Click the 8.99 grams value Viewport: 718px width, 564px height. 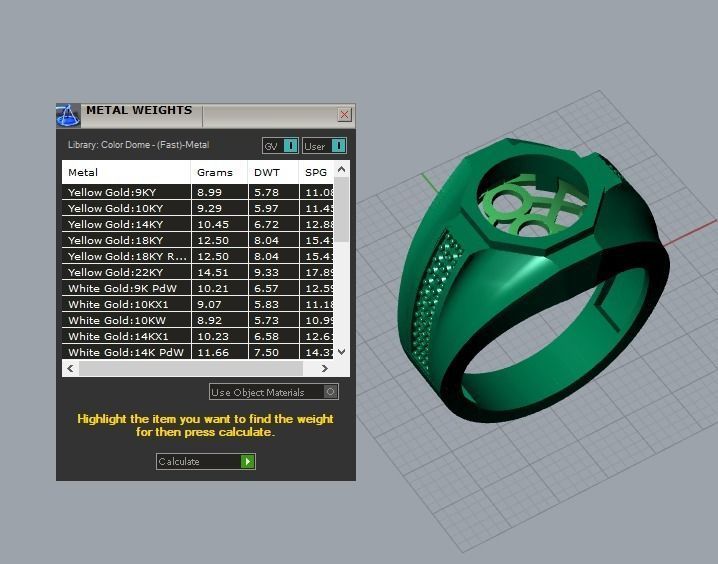pos(209,192)
